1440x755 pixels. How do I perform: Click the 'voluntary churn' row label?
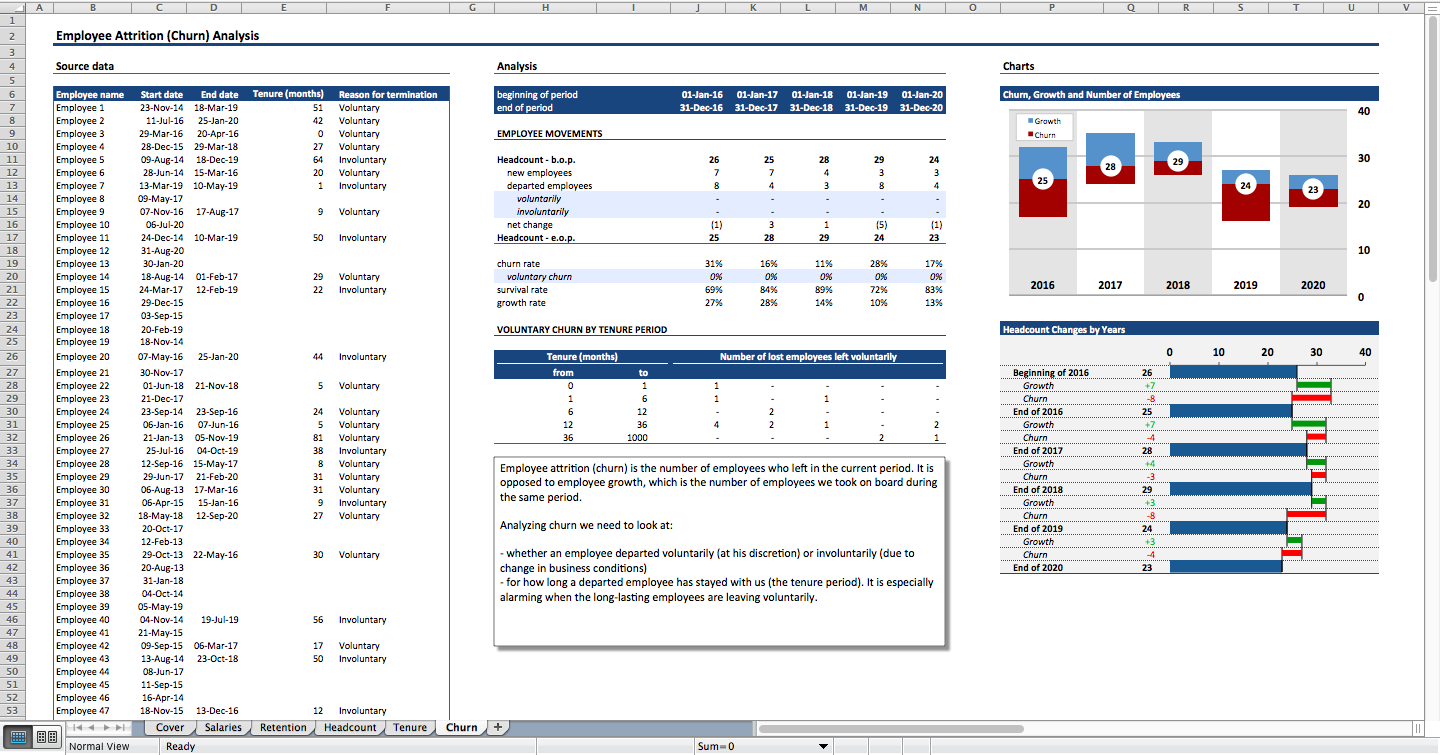540,277
